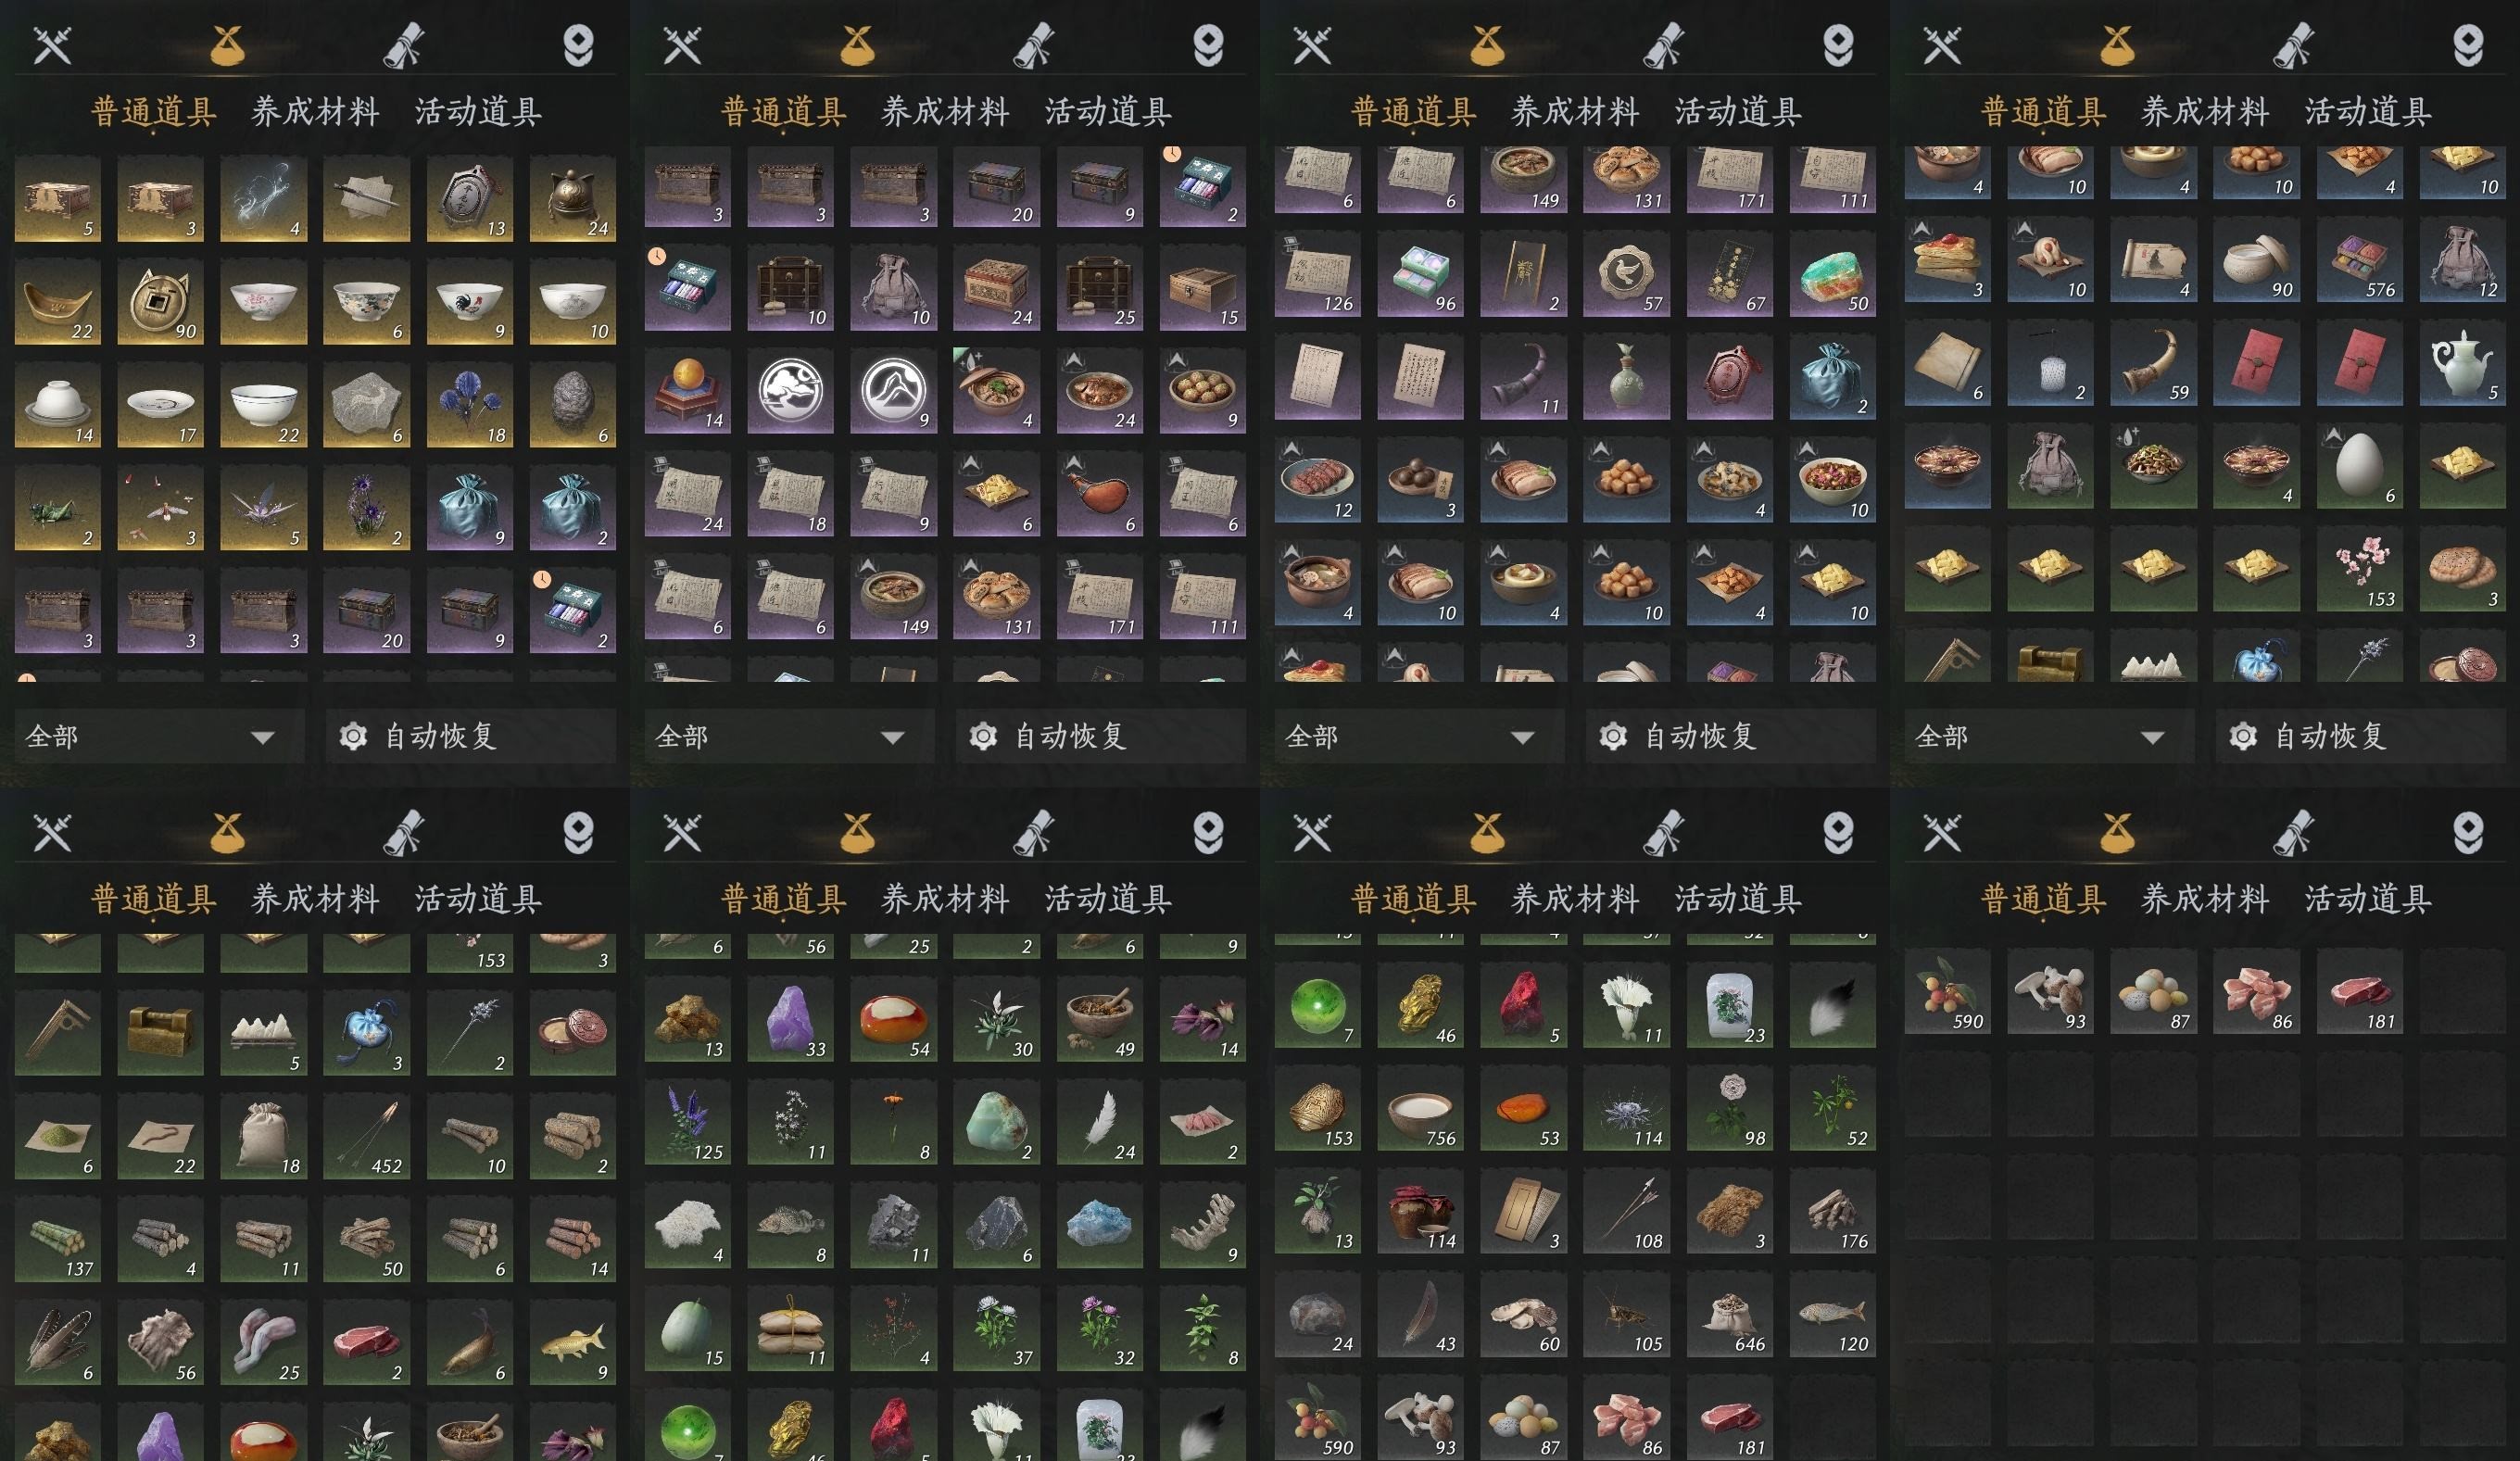
Task: Select the milk bowl item showing 756
Action: coord(1420,1109)
